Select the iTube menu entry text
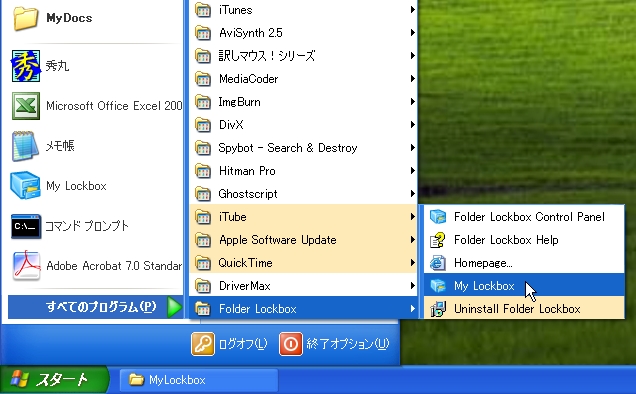The image size is (636, 394). pyautogui.click(x=233, y=217)
